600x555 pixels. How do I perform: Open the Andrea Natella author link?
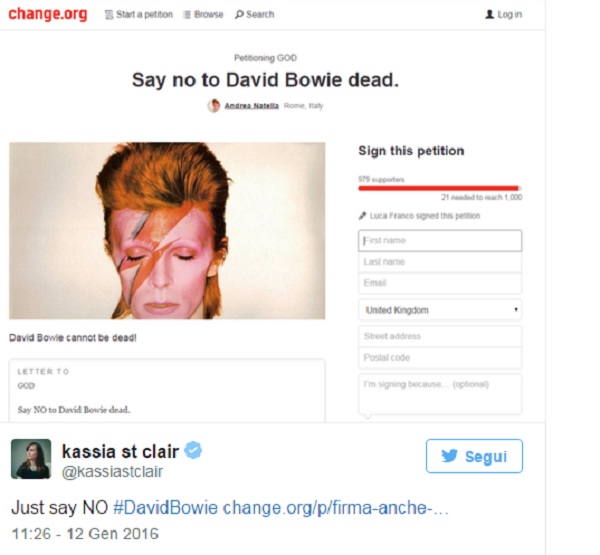click(x=251, y=106)
